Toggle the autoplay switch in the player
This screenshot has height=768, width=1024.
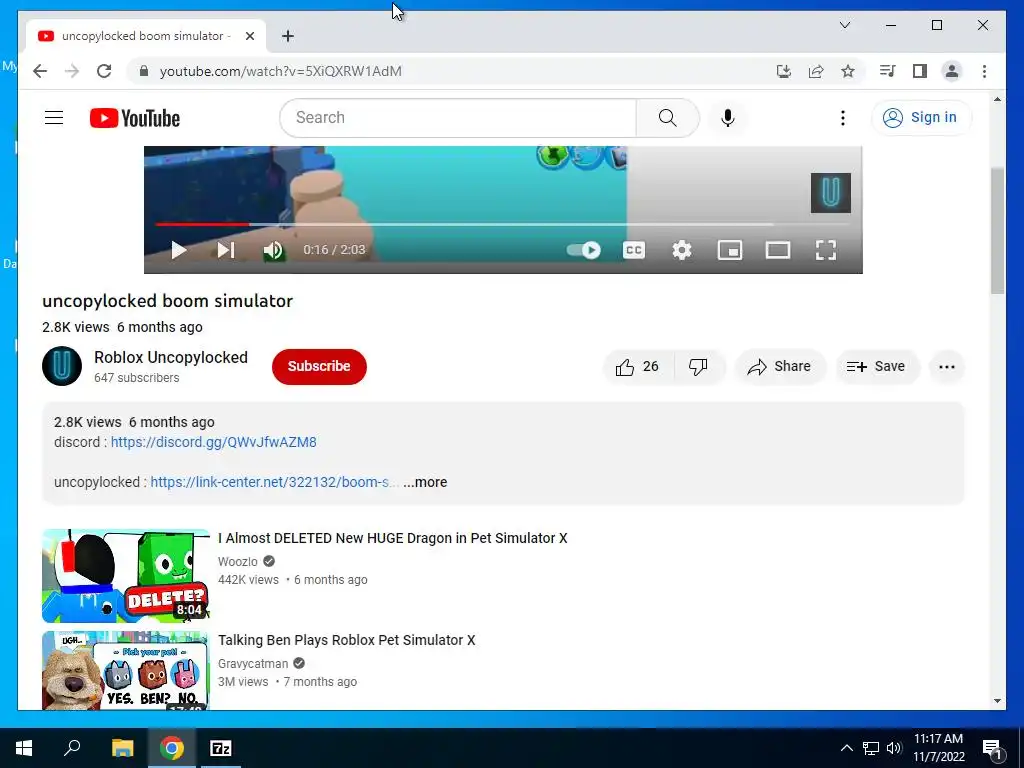584,250
